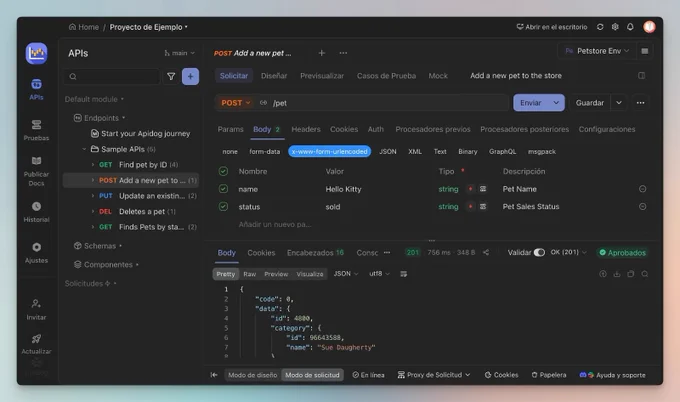Open settings gear in top bar
Screen dimensions: 680x402
[615, 27]
